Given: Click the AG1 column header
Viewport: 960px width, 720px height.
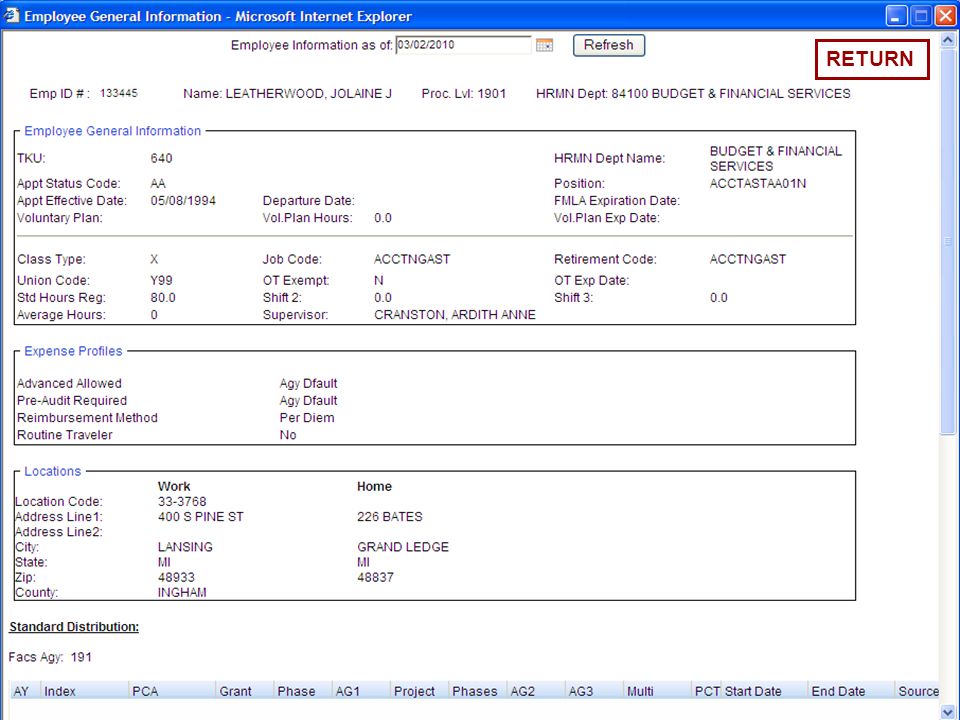Looking at the screenshot, I should pyautogui.click(x=361, y=691).
